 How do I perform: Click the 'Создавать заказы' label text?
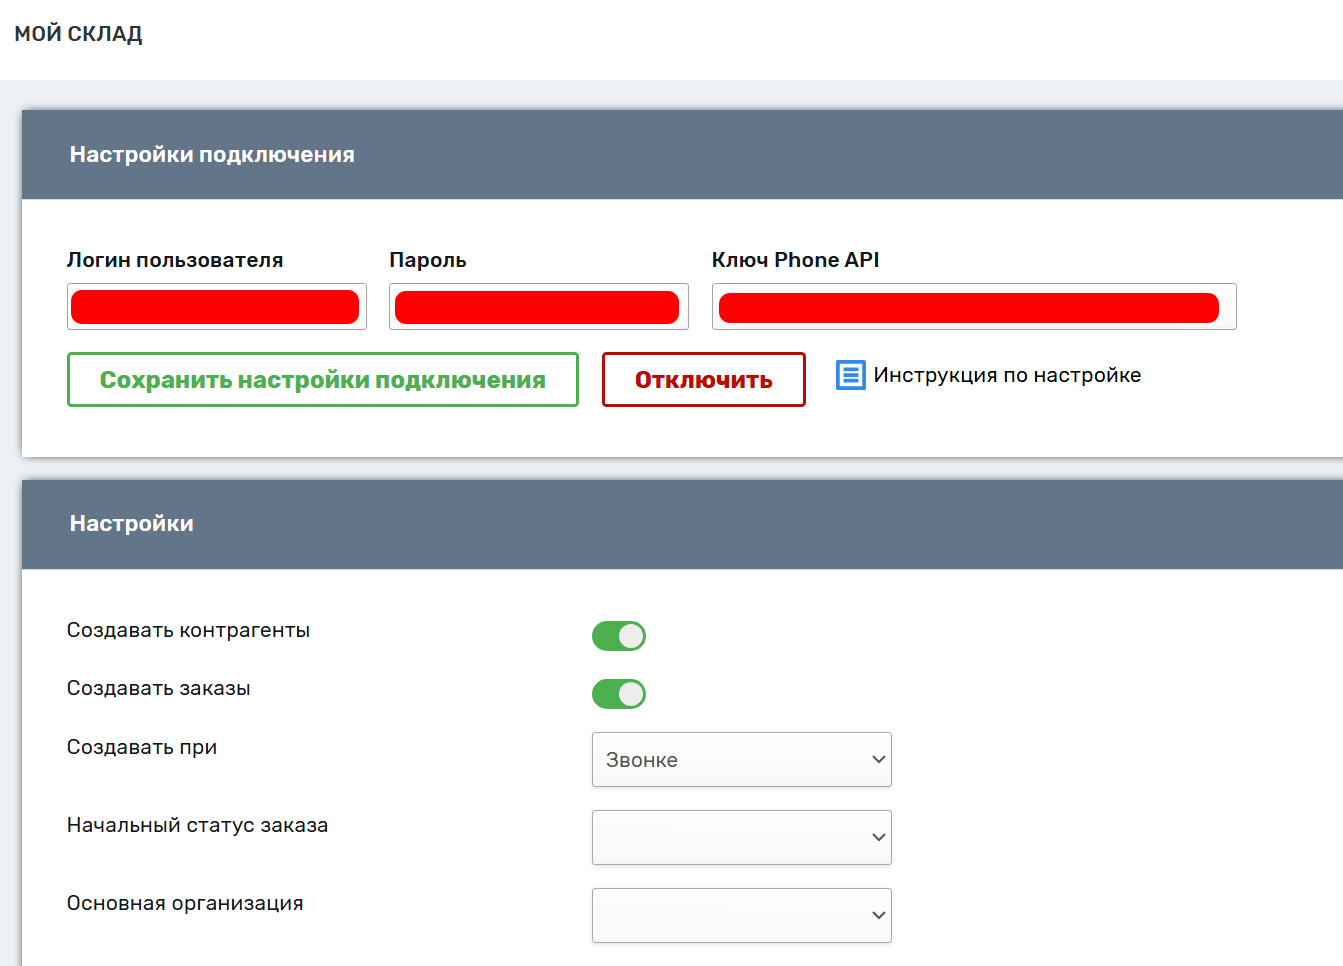(158, 689)
